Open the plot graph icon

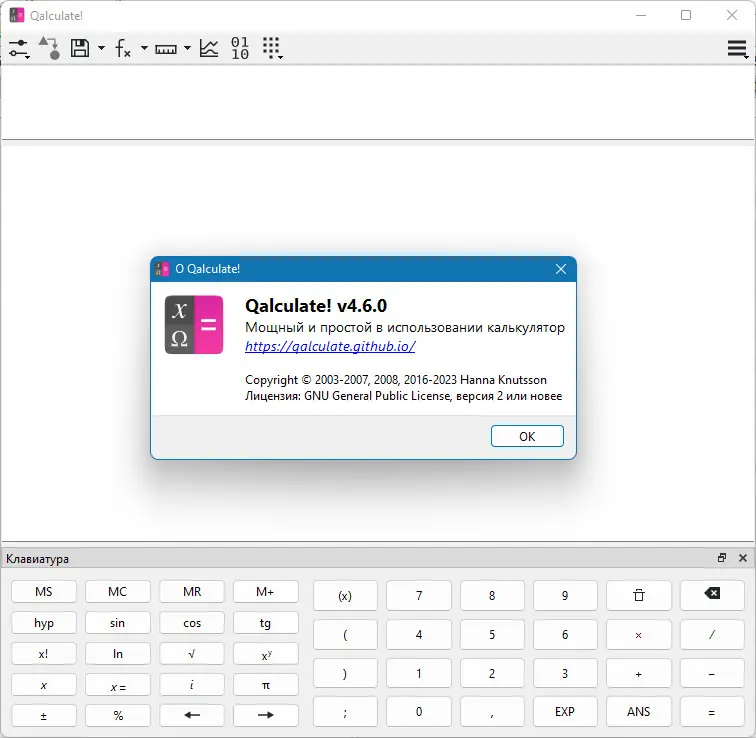point(209,48)
